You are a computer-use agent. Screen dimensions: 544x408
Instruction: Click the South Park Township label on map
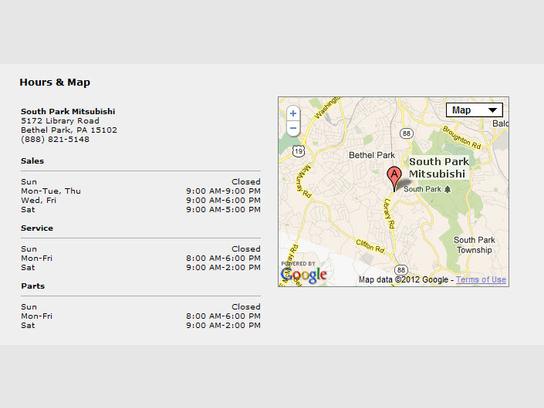point(474,245)
